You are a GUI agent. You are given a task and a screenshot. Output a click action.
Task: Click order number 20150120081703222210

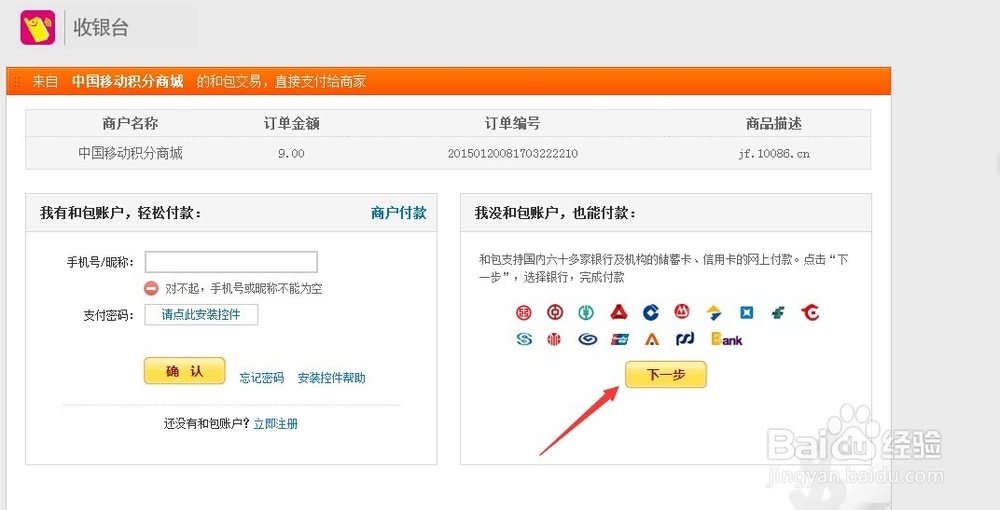tap(513, 154)
